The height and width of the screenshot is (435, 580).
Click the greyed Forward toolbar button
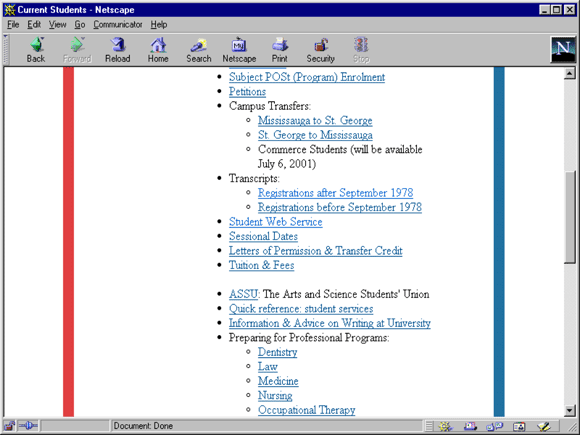77,50
